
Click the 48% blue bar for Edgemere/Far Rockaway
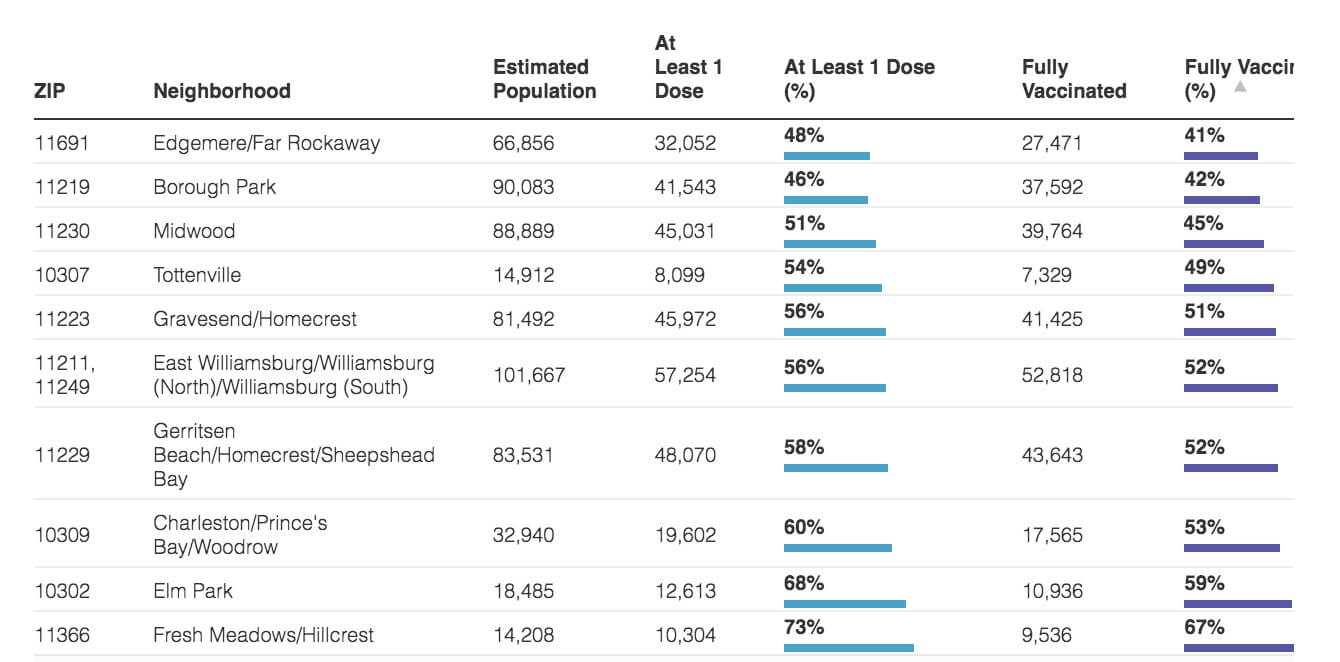(x=826, y=156)
